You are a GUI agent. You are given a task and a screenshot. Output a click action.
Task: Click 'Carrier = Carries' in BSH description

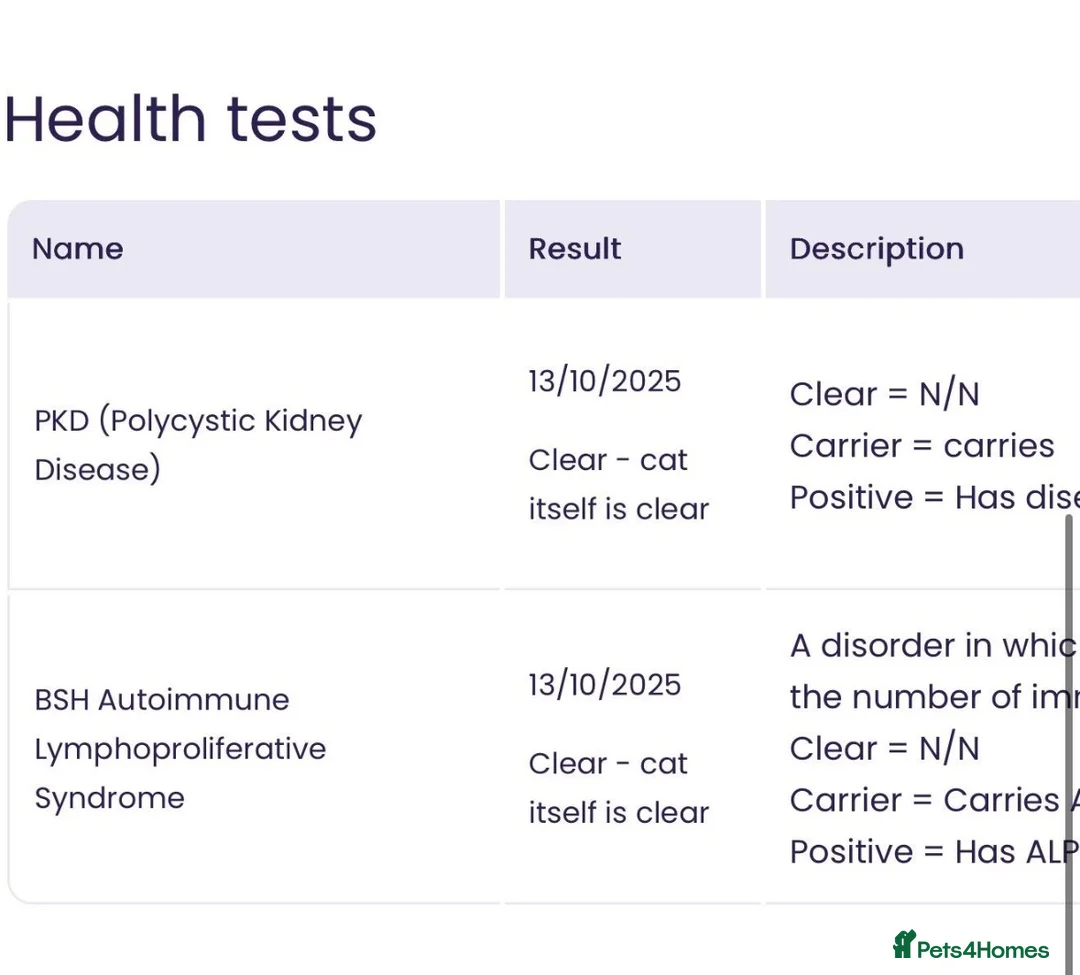pyautogui.click(x=923, y=800)
